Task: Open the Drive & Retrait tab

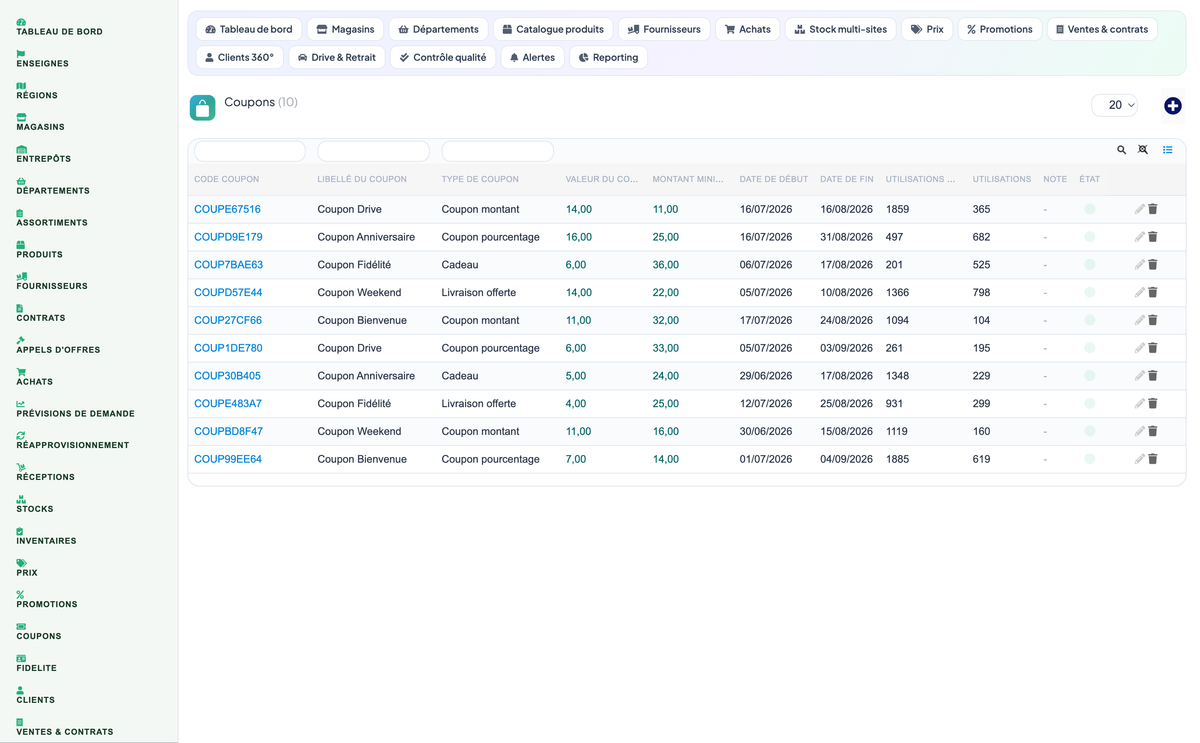Action: 337,57
